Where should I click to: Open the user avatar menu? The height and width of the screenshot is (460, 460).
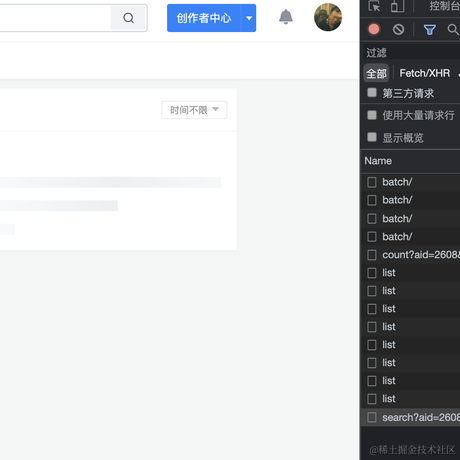pos(328,17)
